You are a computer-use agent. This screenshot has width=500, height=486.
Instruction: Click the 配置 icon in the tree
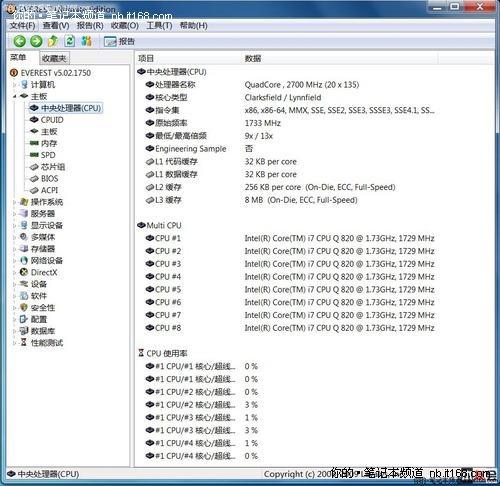pos(24,319)
